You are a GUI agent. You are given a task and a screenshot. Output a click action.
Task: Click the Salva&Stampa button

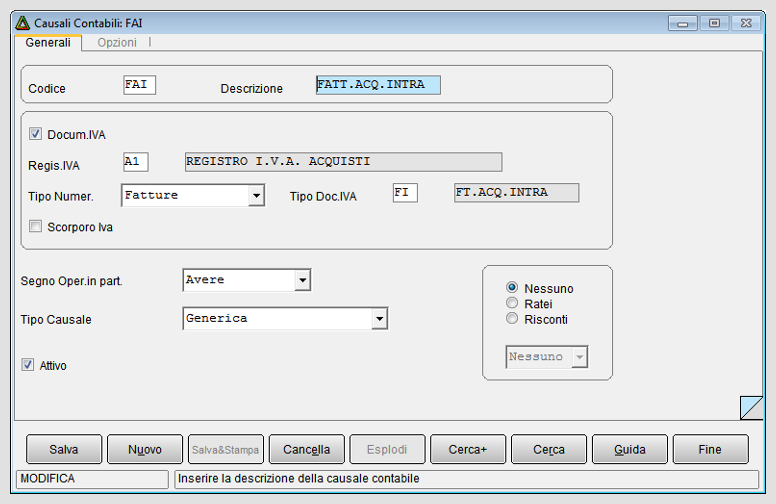[x=226, y=449]
